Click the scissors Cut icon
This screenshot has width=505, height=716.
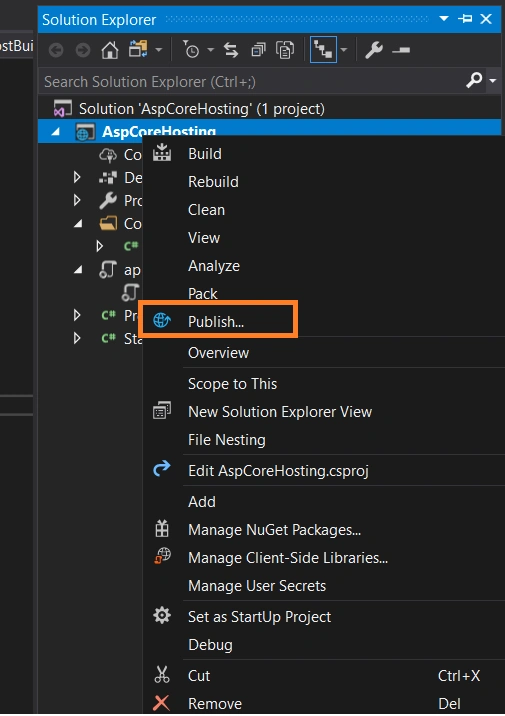tap(162, 674)
